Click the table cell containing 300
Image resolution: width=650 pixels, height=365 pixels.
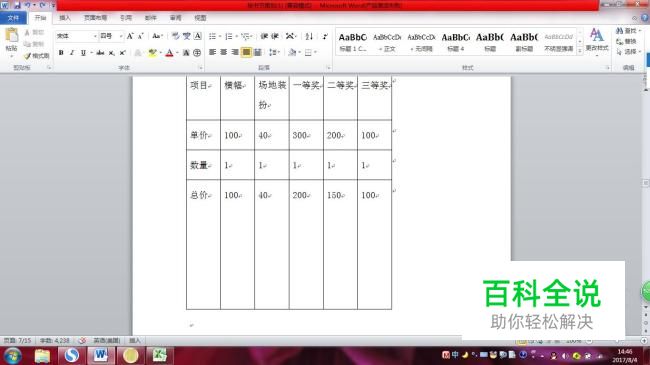pos(306,135)
